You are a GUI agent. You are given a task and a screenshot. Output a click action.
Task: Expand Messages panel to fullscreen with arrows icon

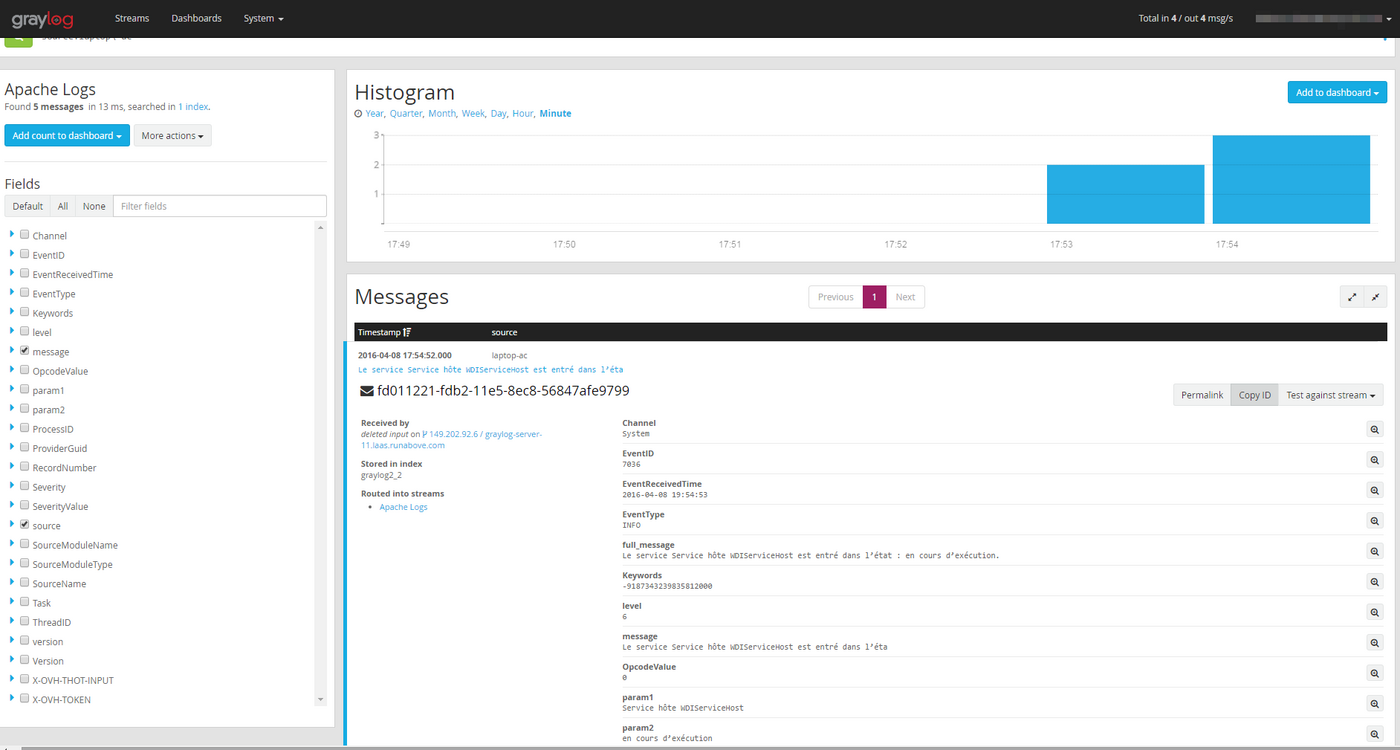pos(1352,296)
